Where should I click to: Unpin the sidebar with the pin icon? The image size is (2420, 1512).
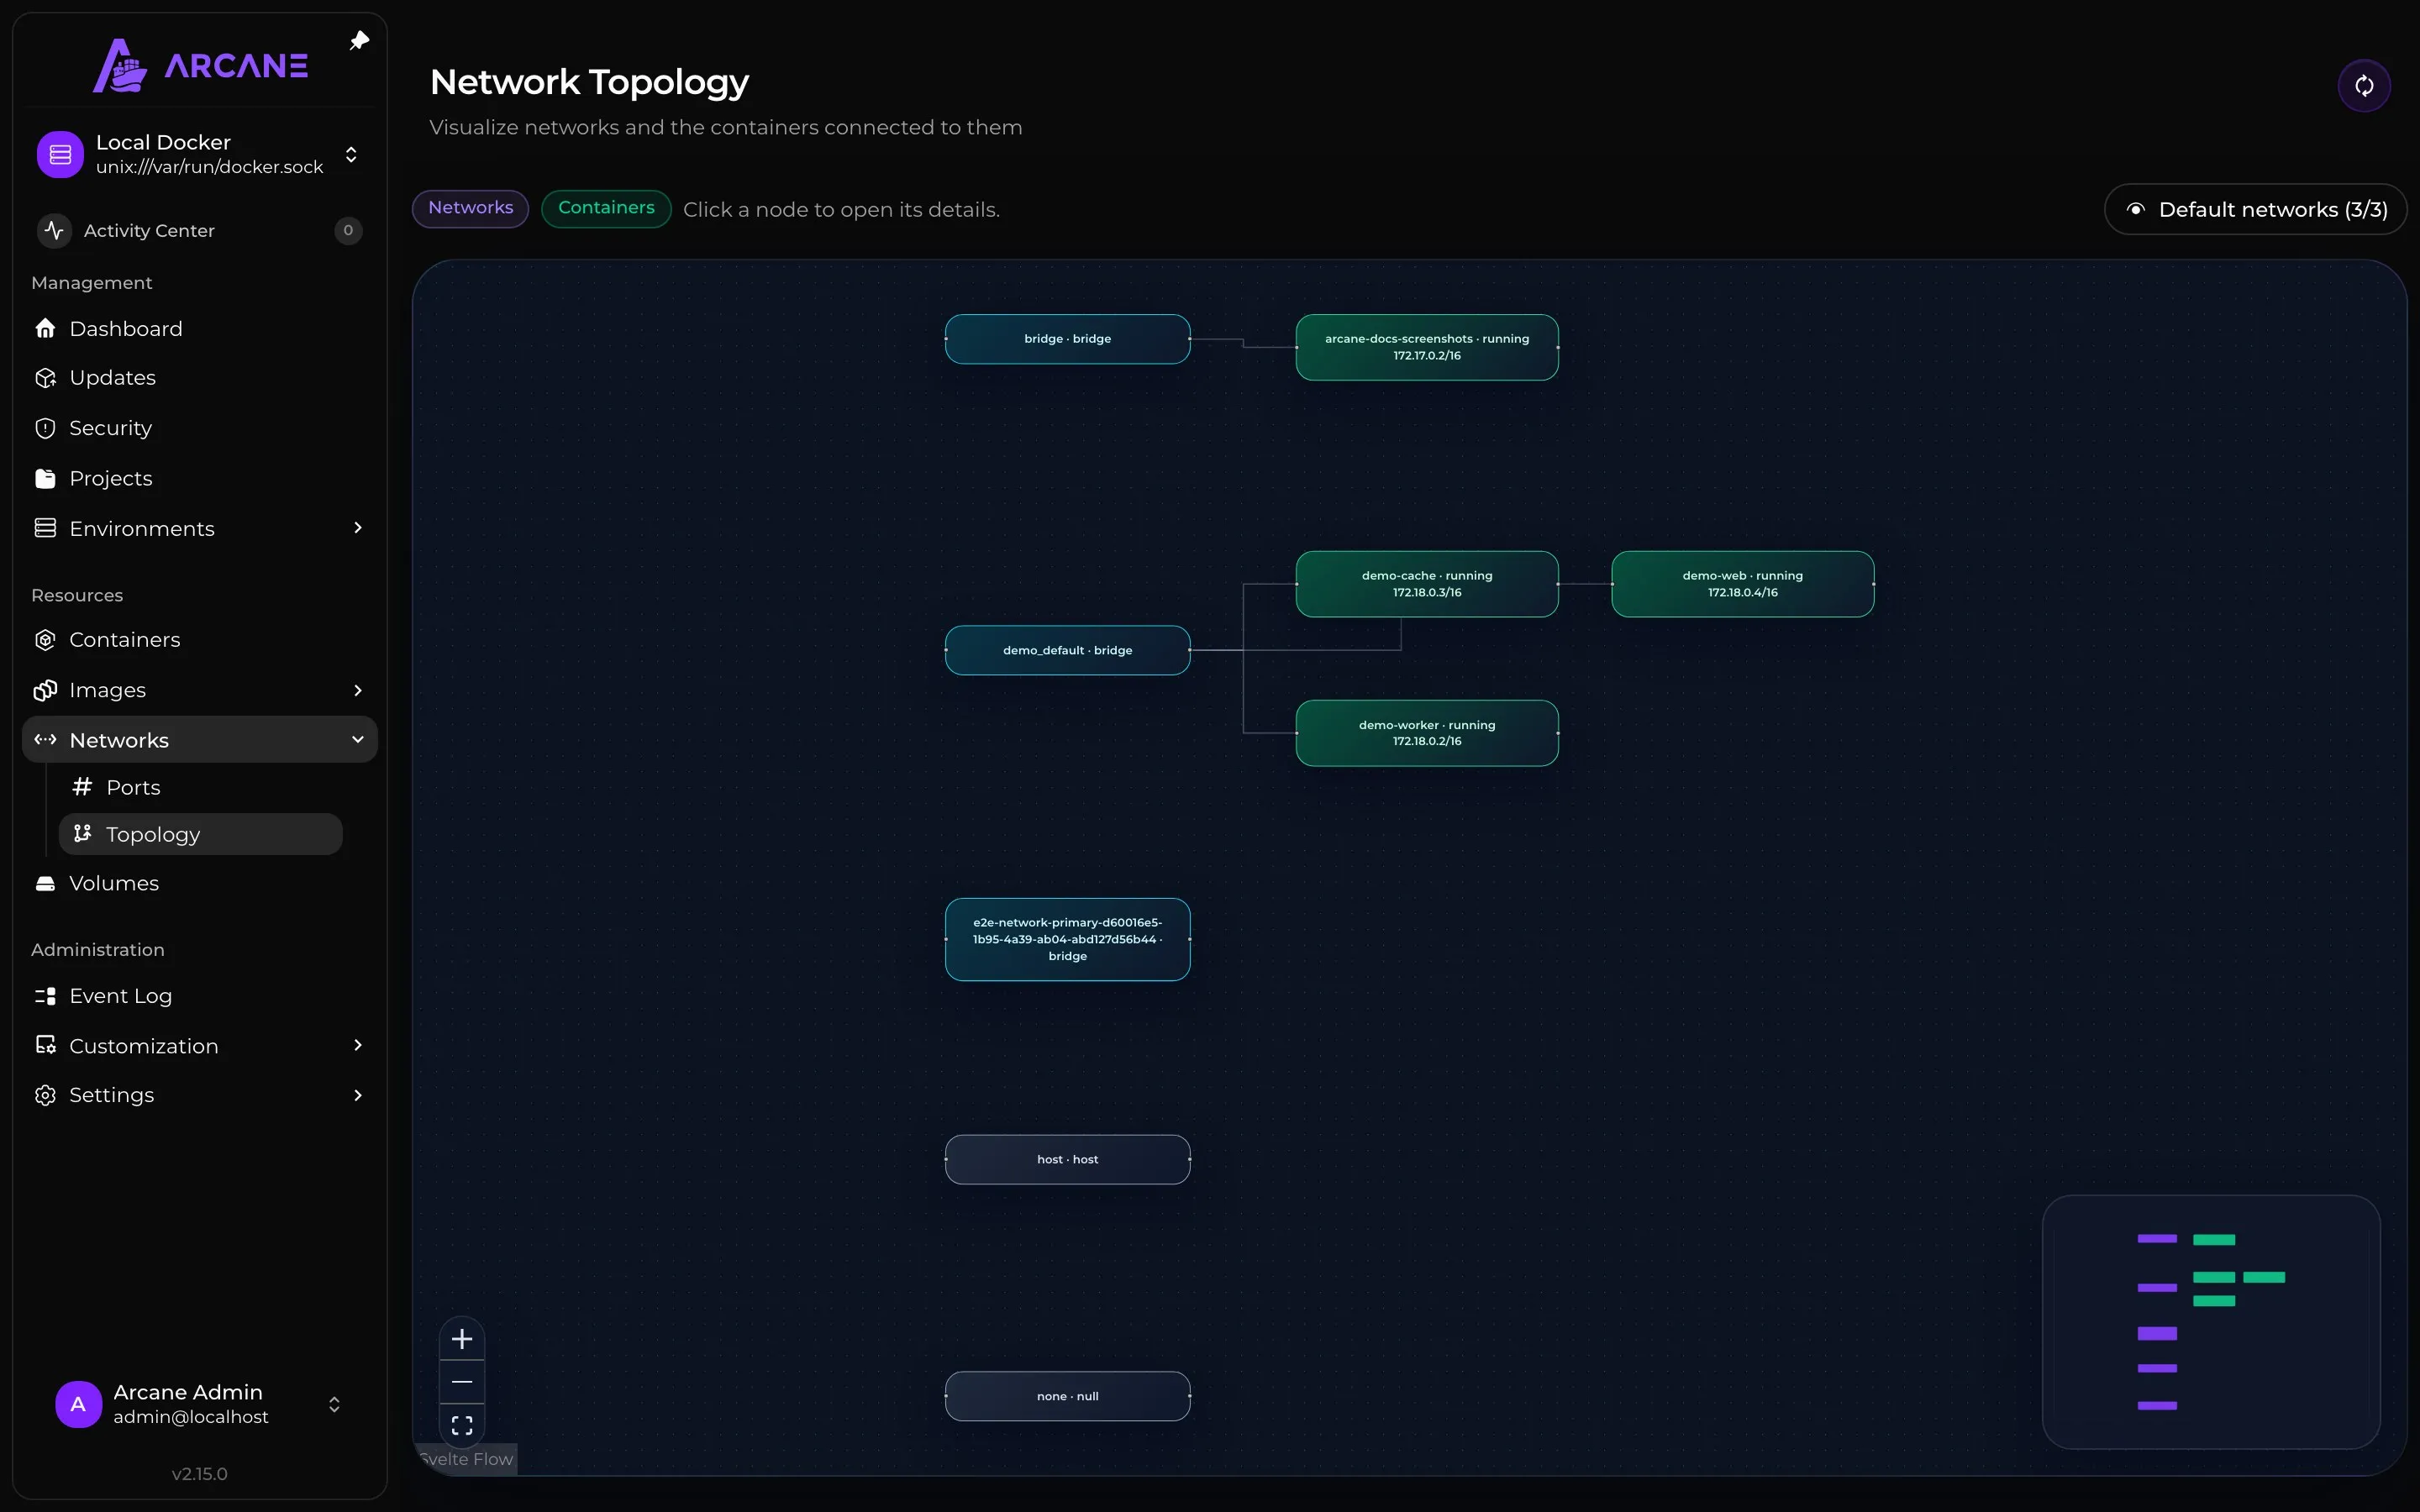[x=359, y=41]
